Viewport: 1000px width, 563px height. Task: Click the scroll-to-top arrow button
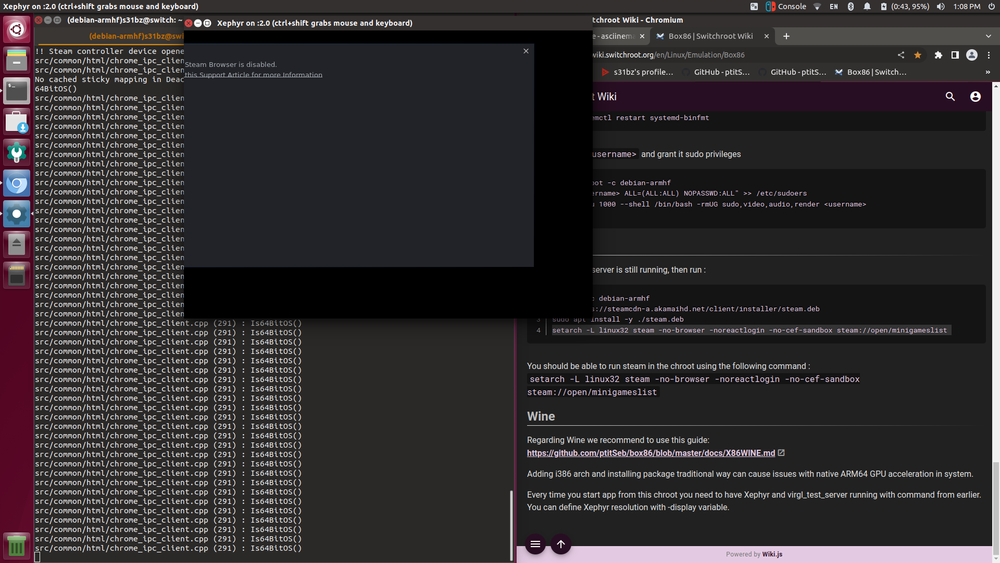[x=561, y=545]
